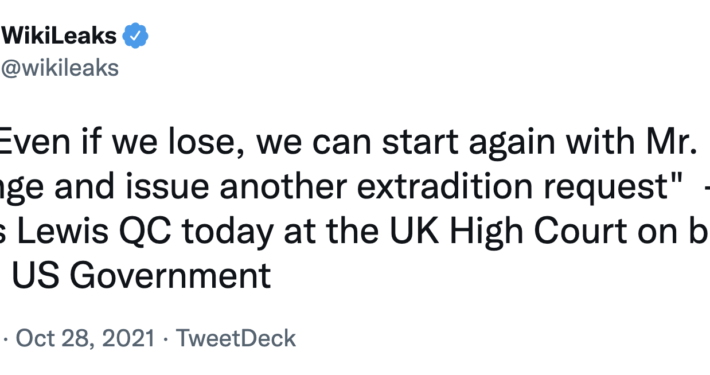This screenshot has width=710, height=375.
Task: Click the word "Even" in the tweet
Action: pyautogui.click(x=35, y=141)
